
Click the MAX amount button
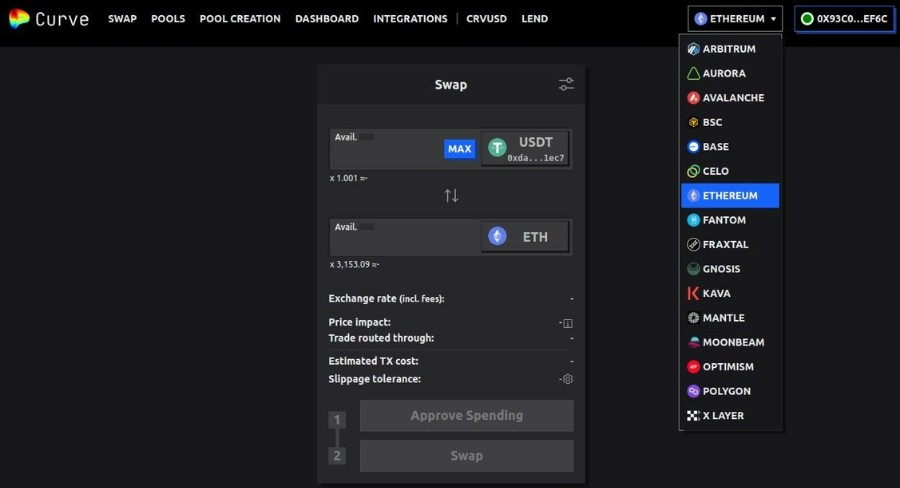point(460,149)
